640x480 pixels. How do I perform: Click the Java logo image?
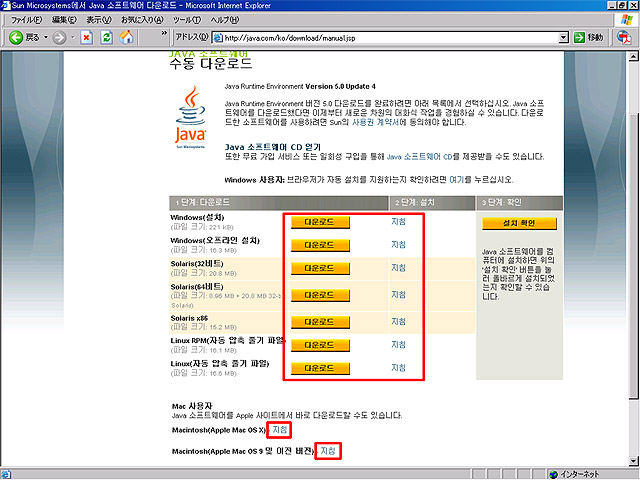pyautogui.click(x=190, y=117)
